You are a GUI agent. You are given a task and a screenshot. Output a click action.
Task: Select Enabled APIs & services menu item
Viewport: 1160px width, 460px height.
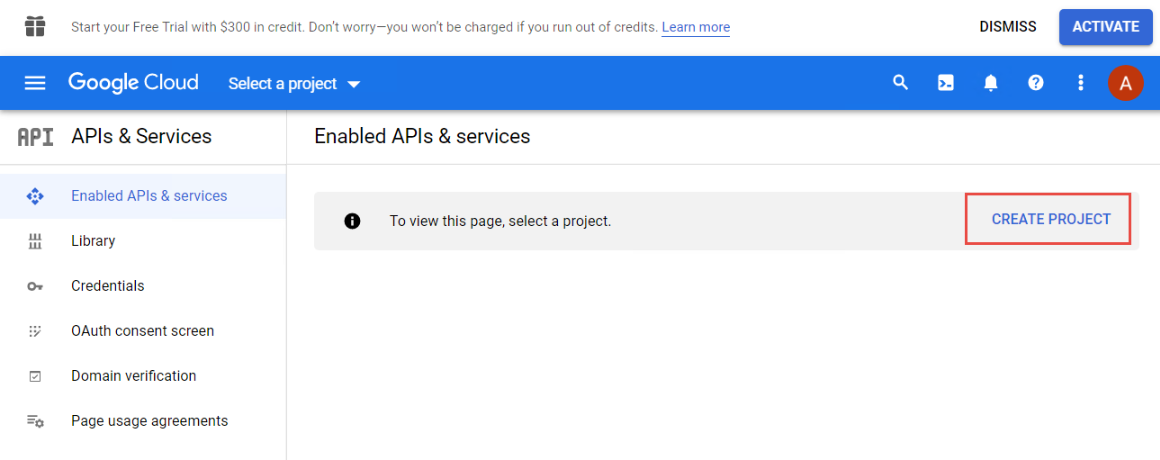tap(149, 196)
